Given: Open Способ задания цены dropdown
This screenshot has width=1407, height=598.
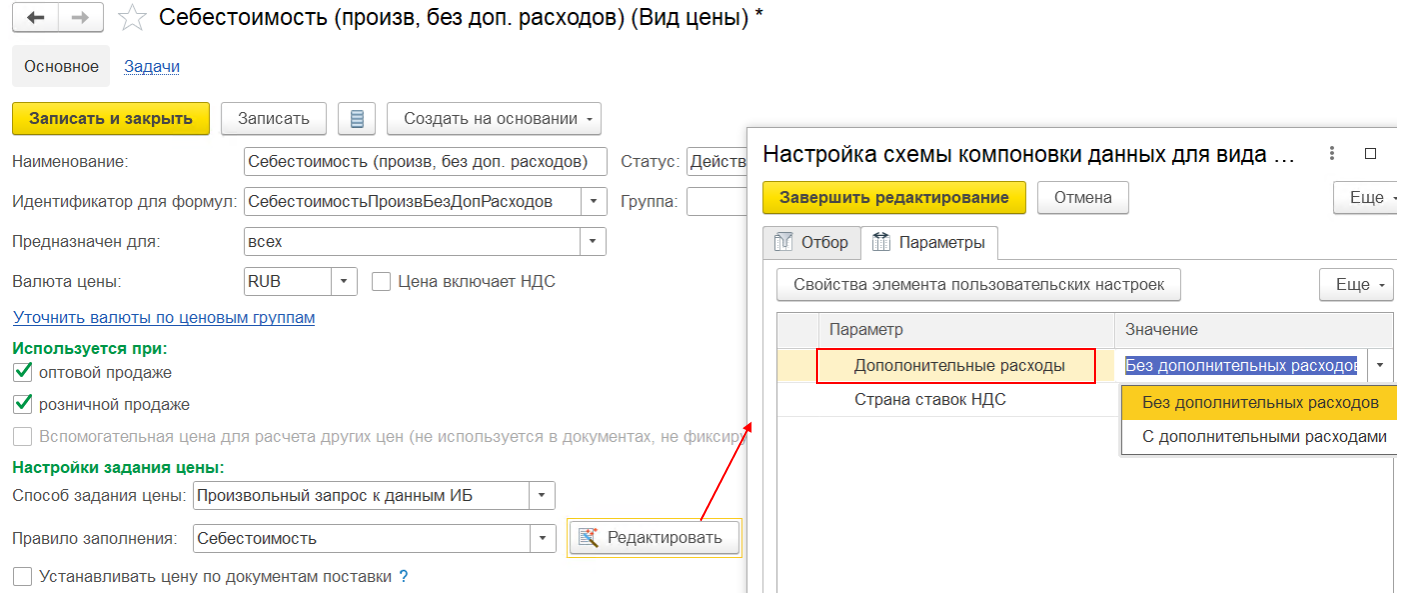Looking at the screenshot, I should tap(541, 495).
